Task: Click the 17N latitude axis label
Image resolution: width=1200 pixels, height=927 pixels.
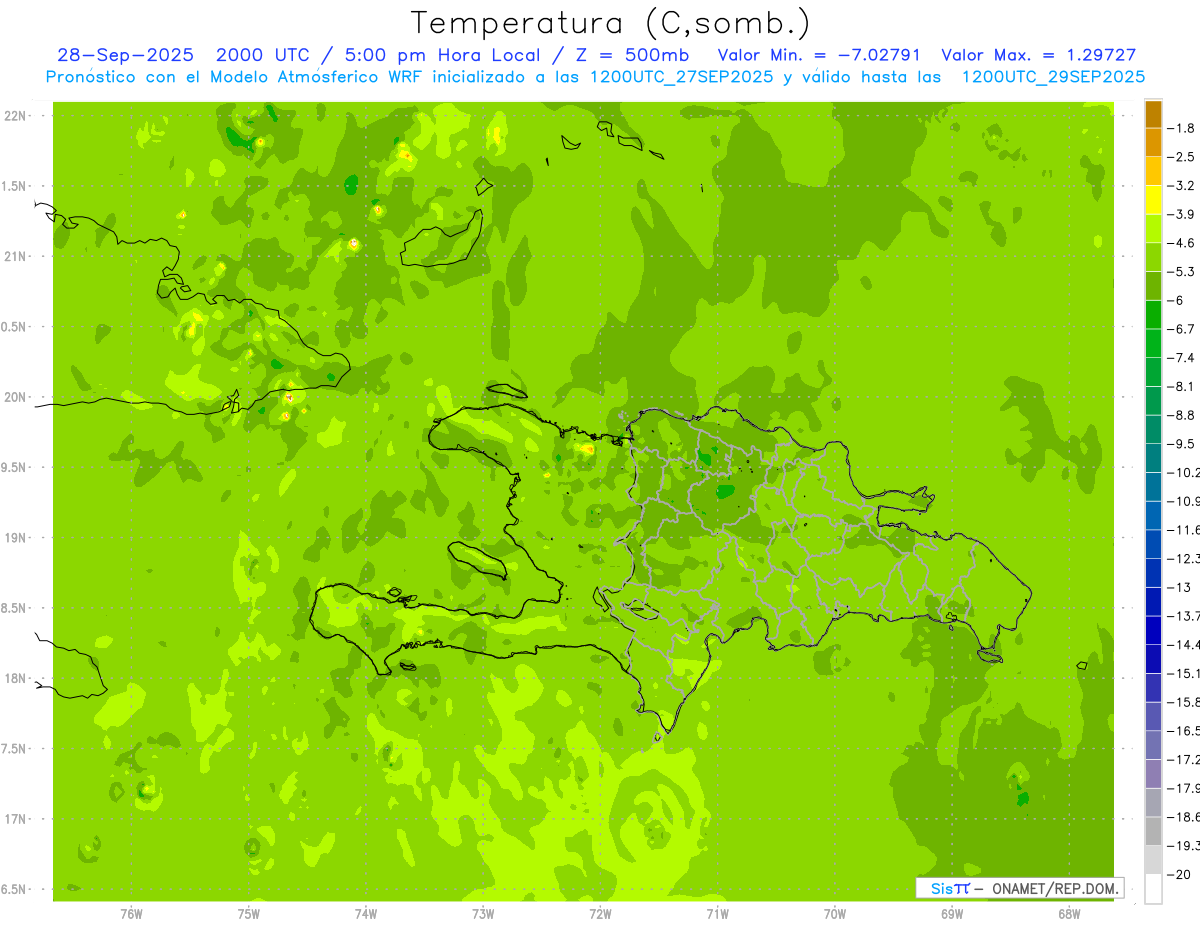Action: 15,819
